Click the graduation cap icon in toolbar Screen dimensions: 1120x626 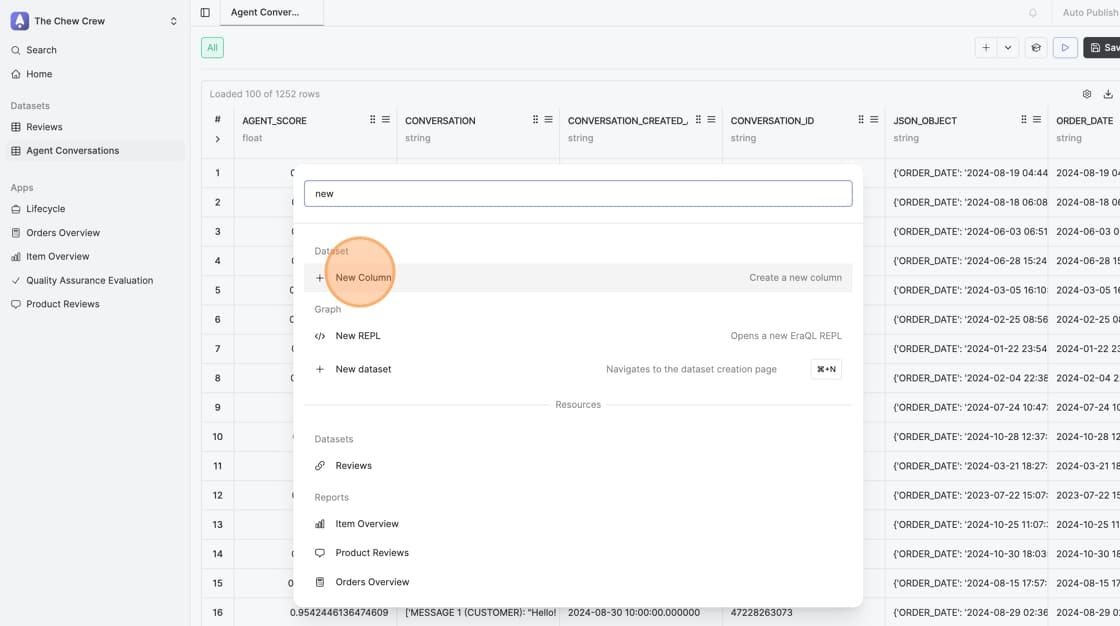click(1036, 47)
